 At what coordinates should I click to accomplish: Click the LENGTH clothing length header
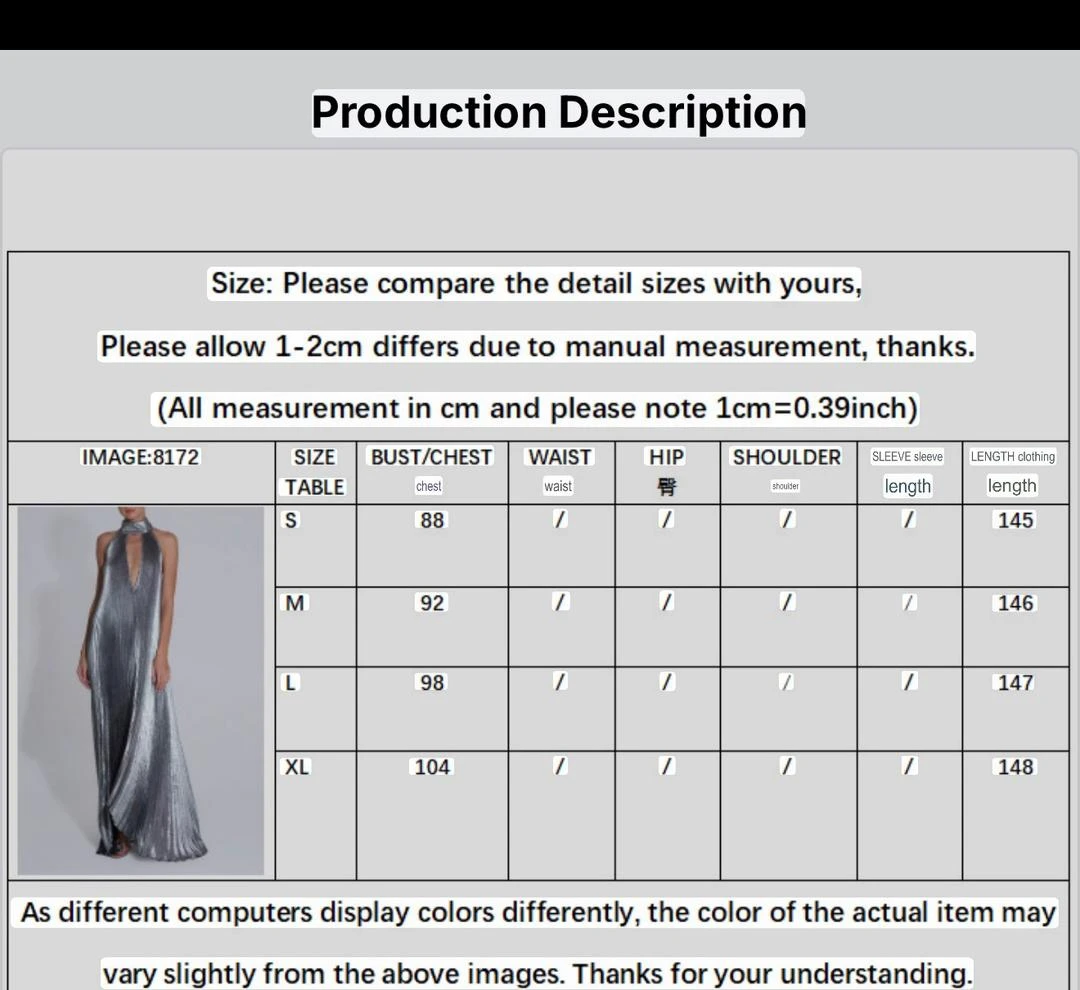coord(1012,470)
